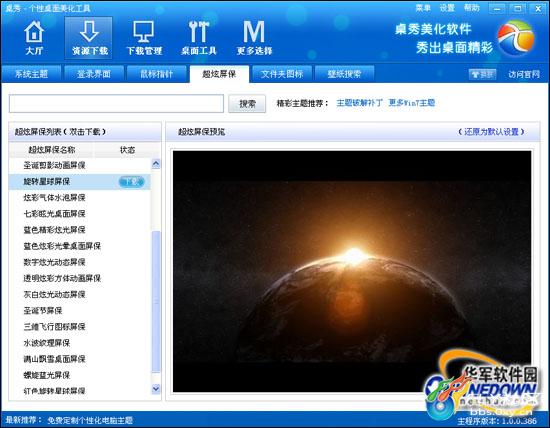This screenshot has height=428, width=550.
Task: Click the 换肤 skin button
Action: [x=483, y=74]
